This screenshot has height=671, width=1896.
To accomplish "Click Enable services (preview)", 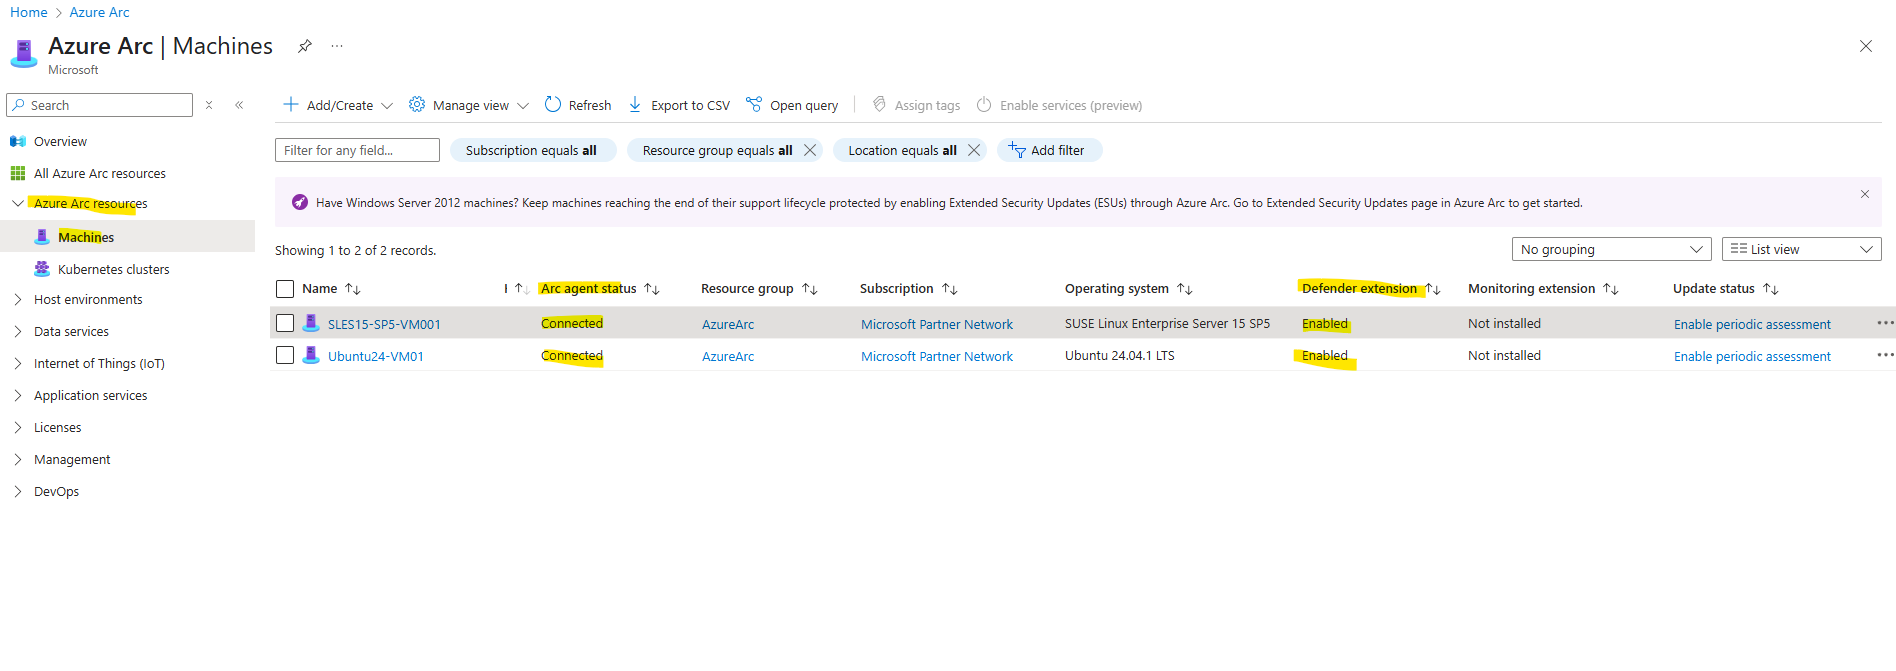I will [x=1059, y=105].
